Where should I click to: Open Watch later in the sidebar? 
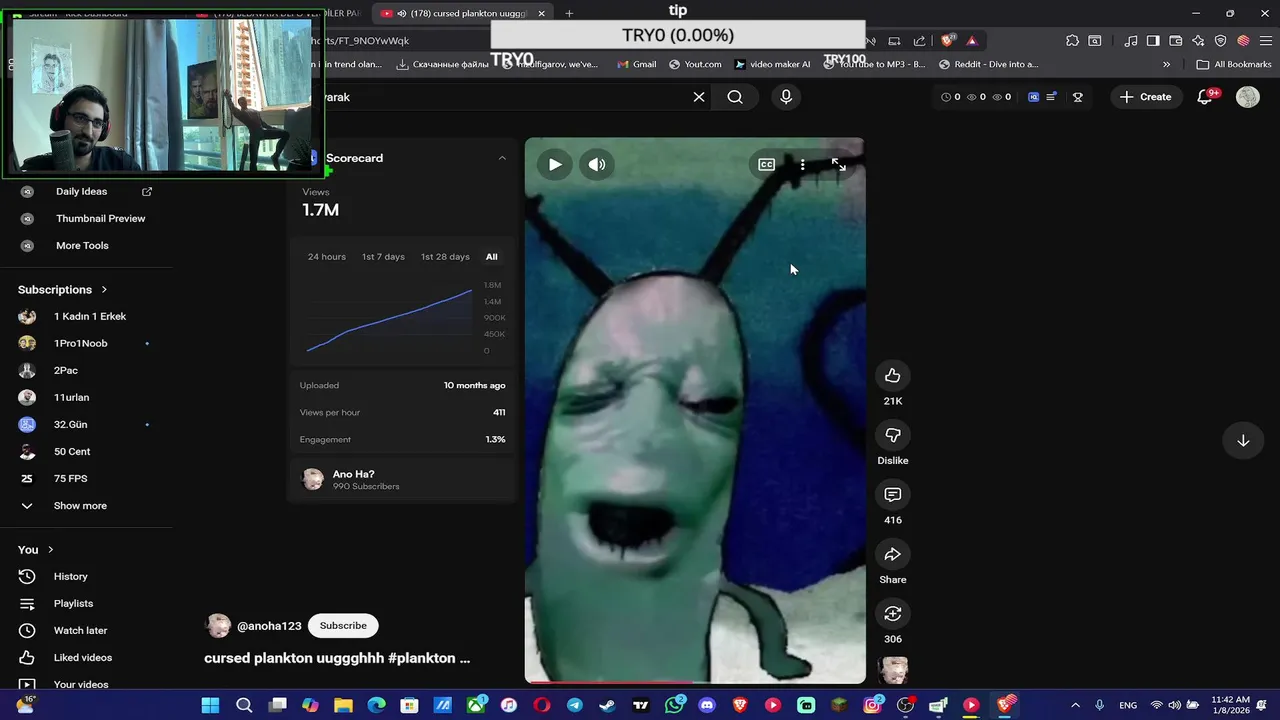point(86,630)
